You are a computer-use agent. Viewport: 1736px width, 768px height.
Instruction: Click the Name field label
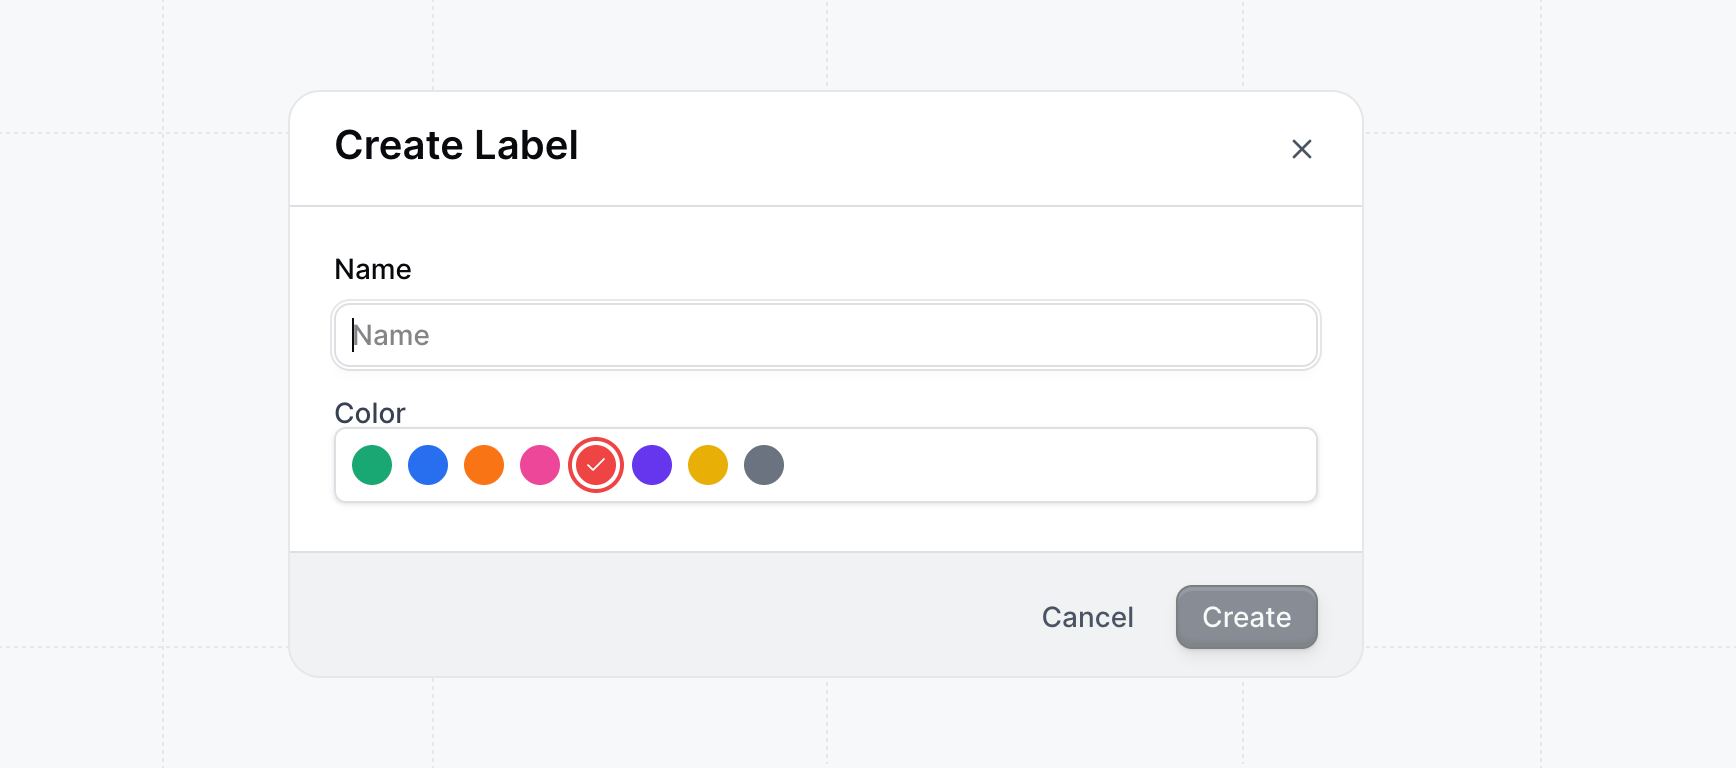pos(372,268)
